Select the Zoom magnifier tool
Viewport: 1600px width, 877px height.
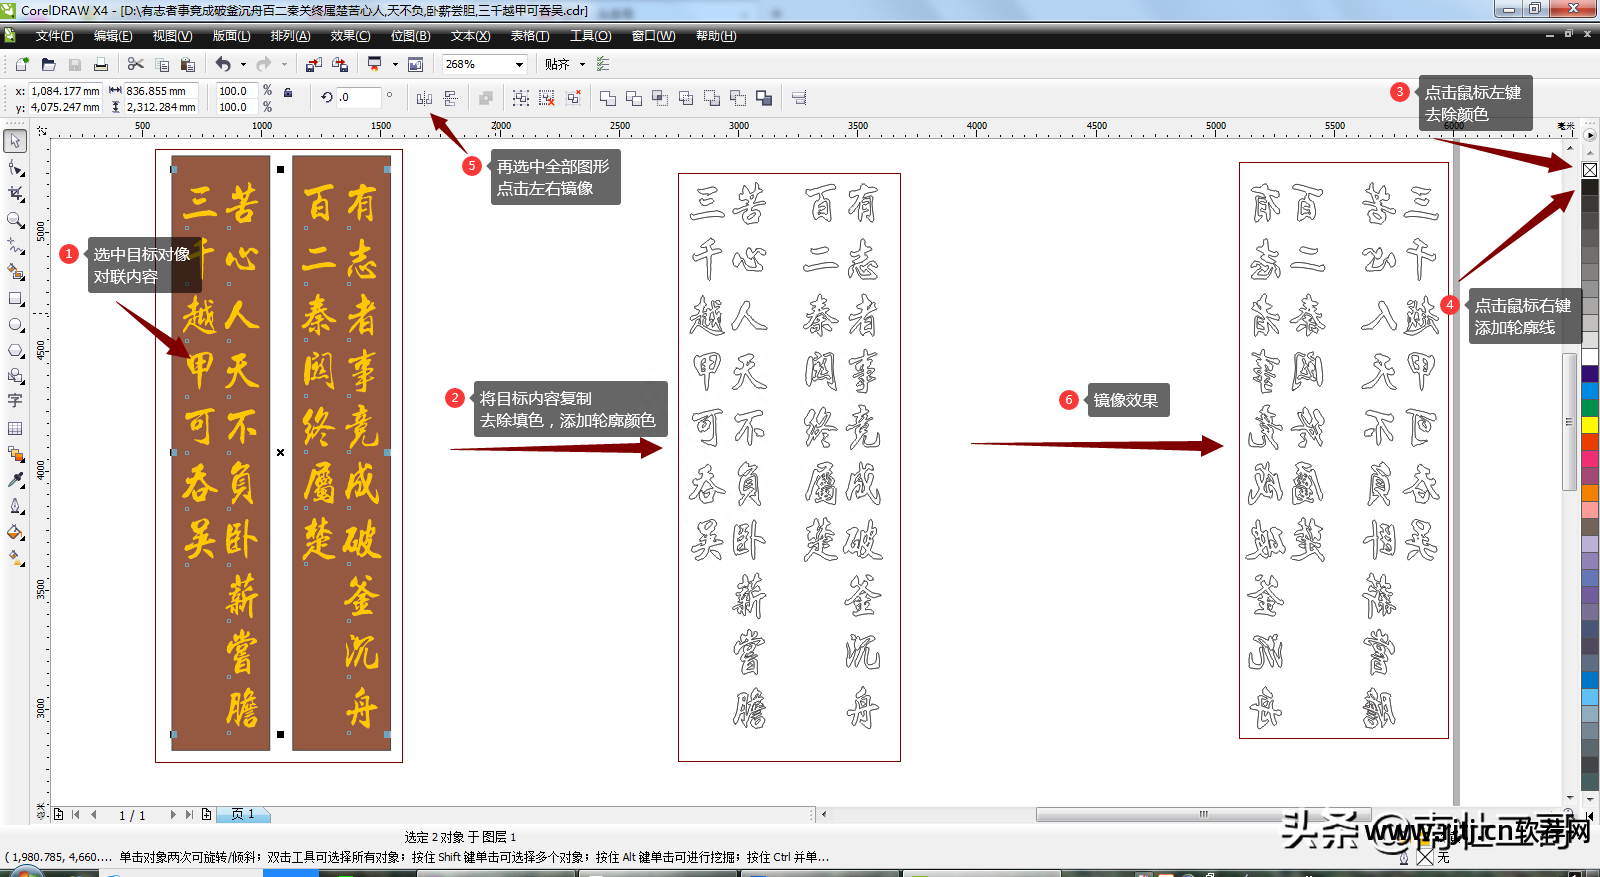click(x=15, y=220)
